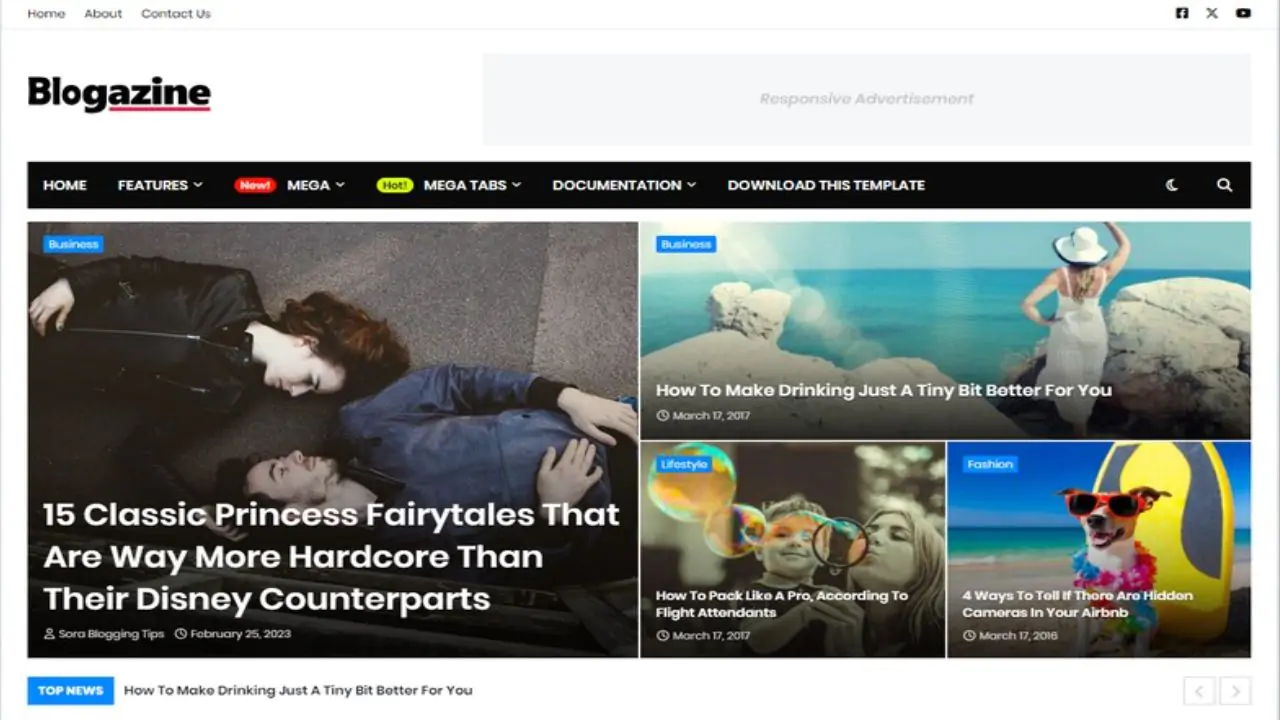The height and width of the screenshot is (720, 1280).
Task: Click the Business category badge
Action: tap(73, 244)
